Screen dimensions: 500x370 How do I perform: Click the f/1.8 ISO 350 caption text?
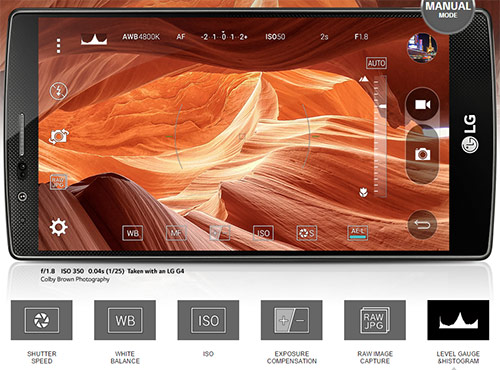112,271
